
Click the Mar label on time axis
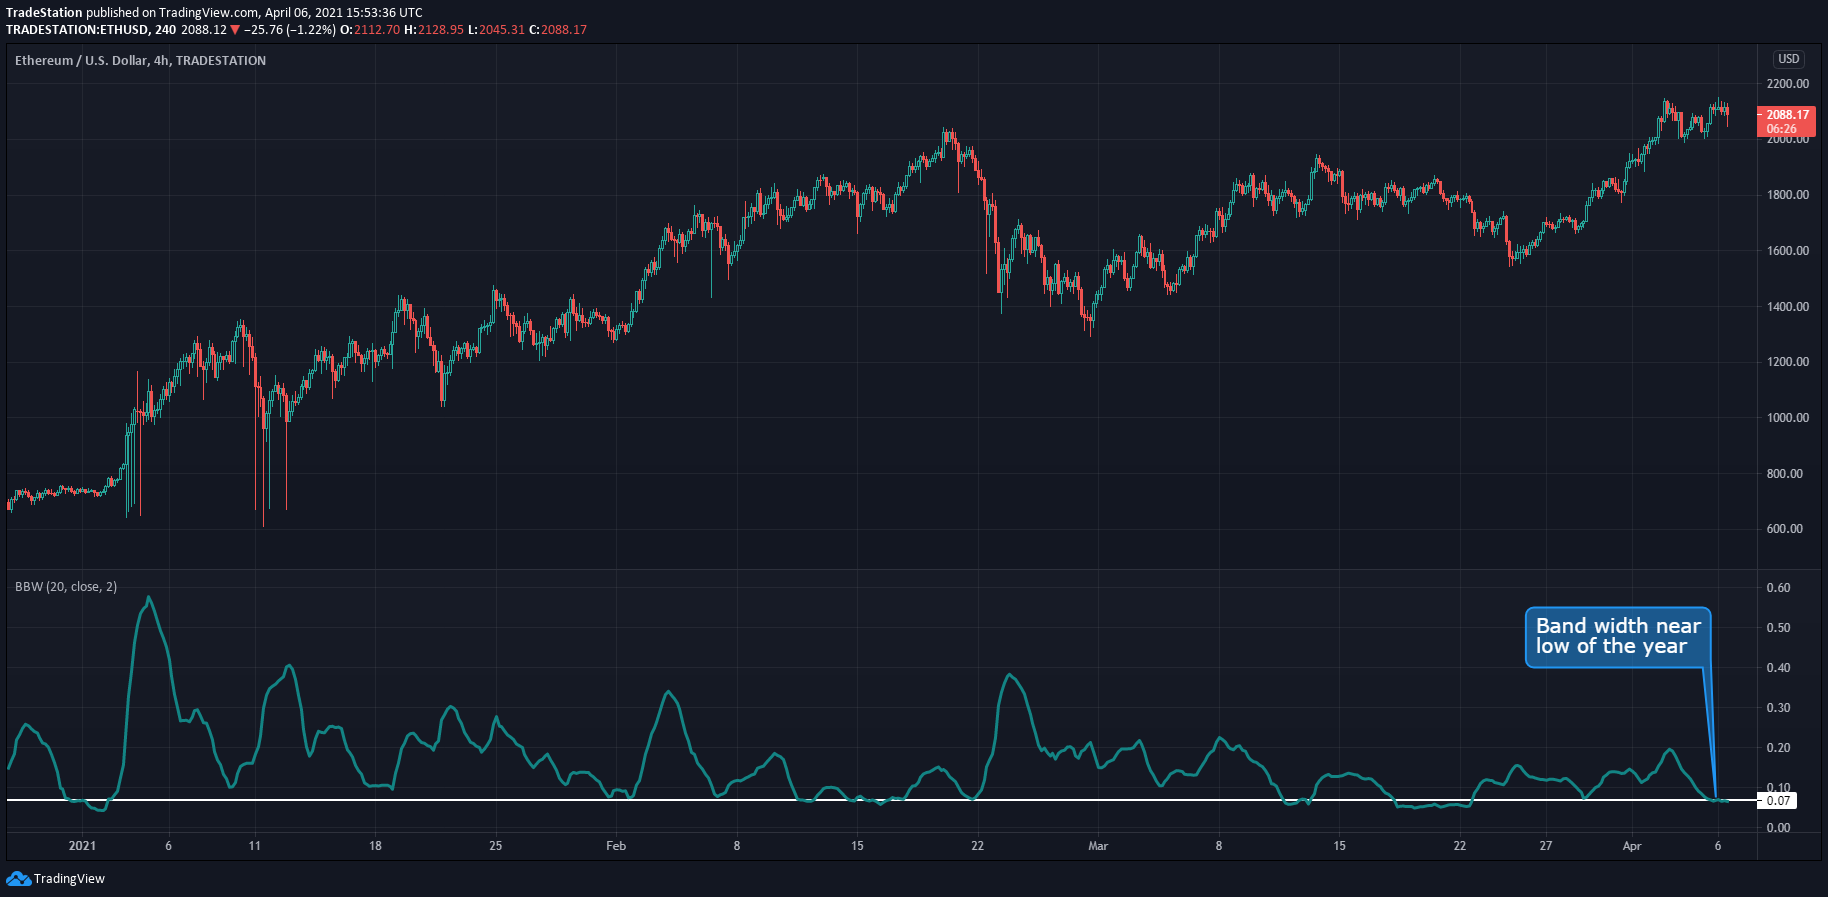(1098, 846)
